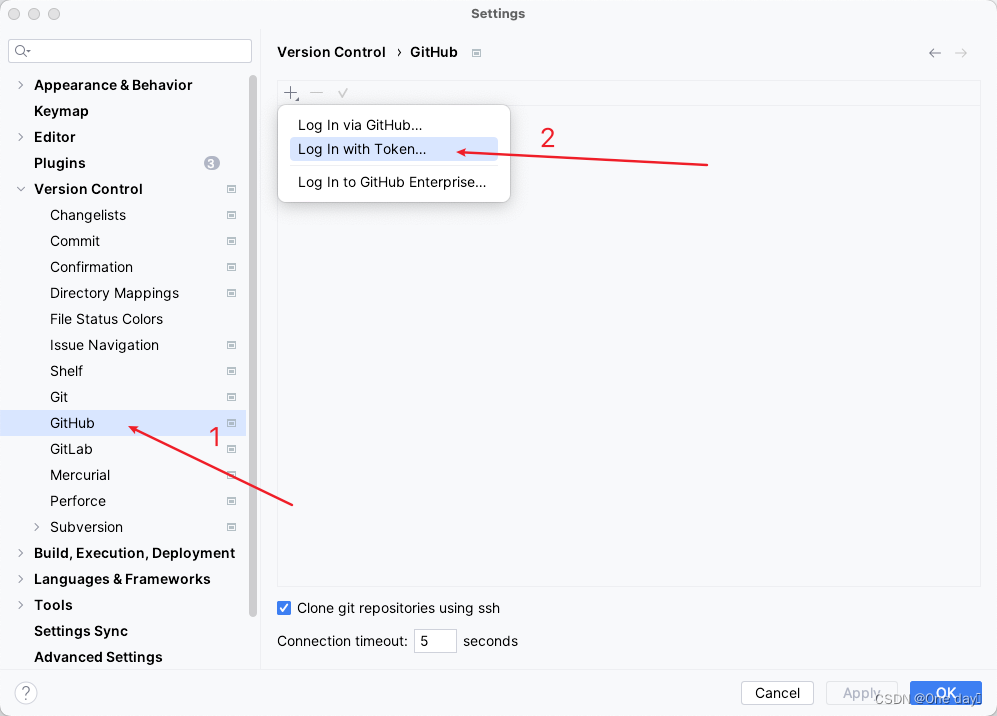The width and height of the screenshot is (997, 716).
Task: Click the project-level icon beside GitHub breadcrumb
Action: point(476,53)
